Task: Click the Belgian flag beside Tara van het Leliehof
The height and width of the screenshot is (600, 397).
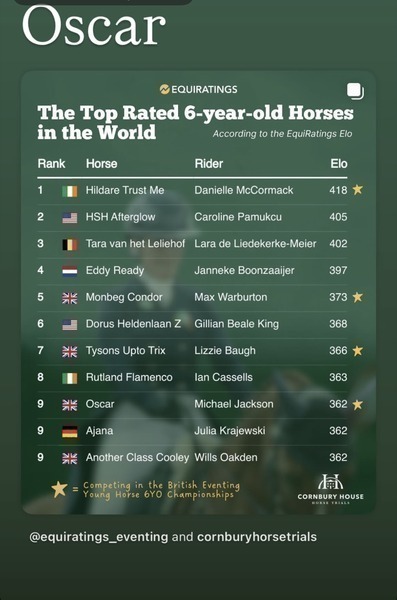Action: (x=70, y=244)
